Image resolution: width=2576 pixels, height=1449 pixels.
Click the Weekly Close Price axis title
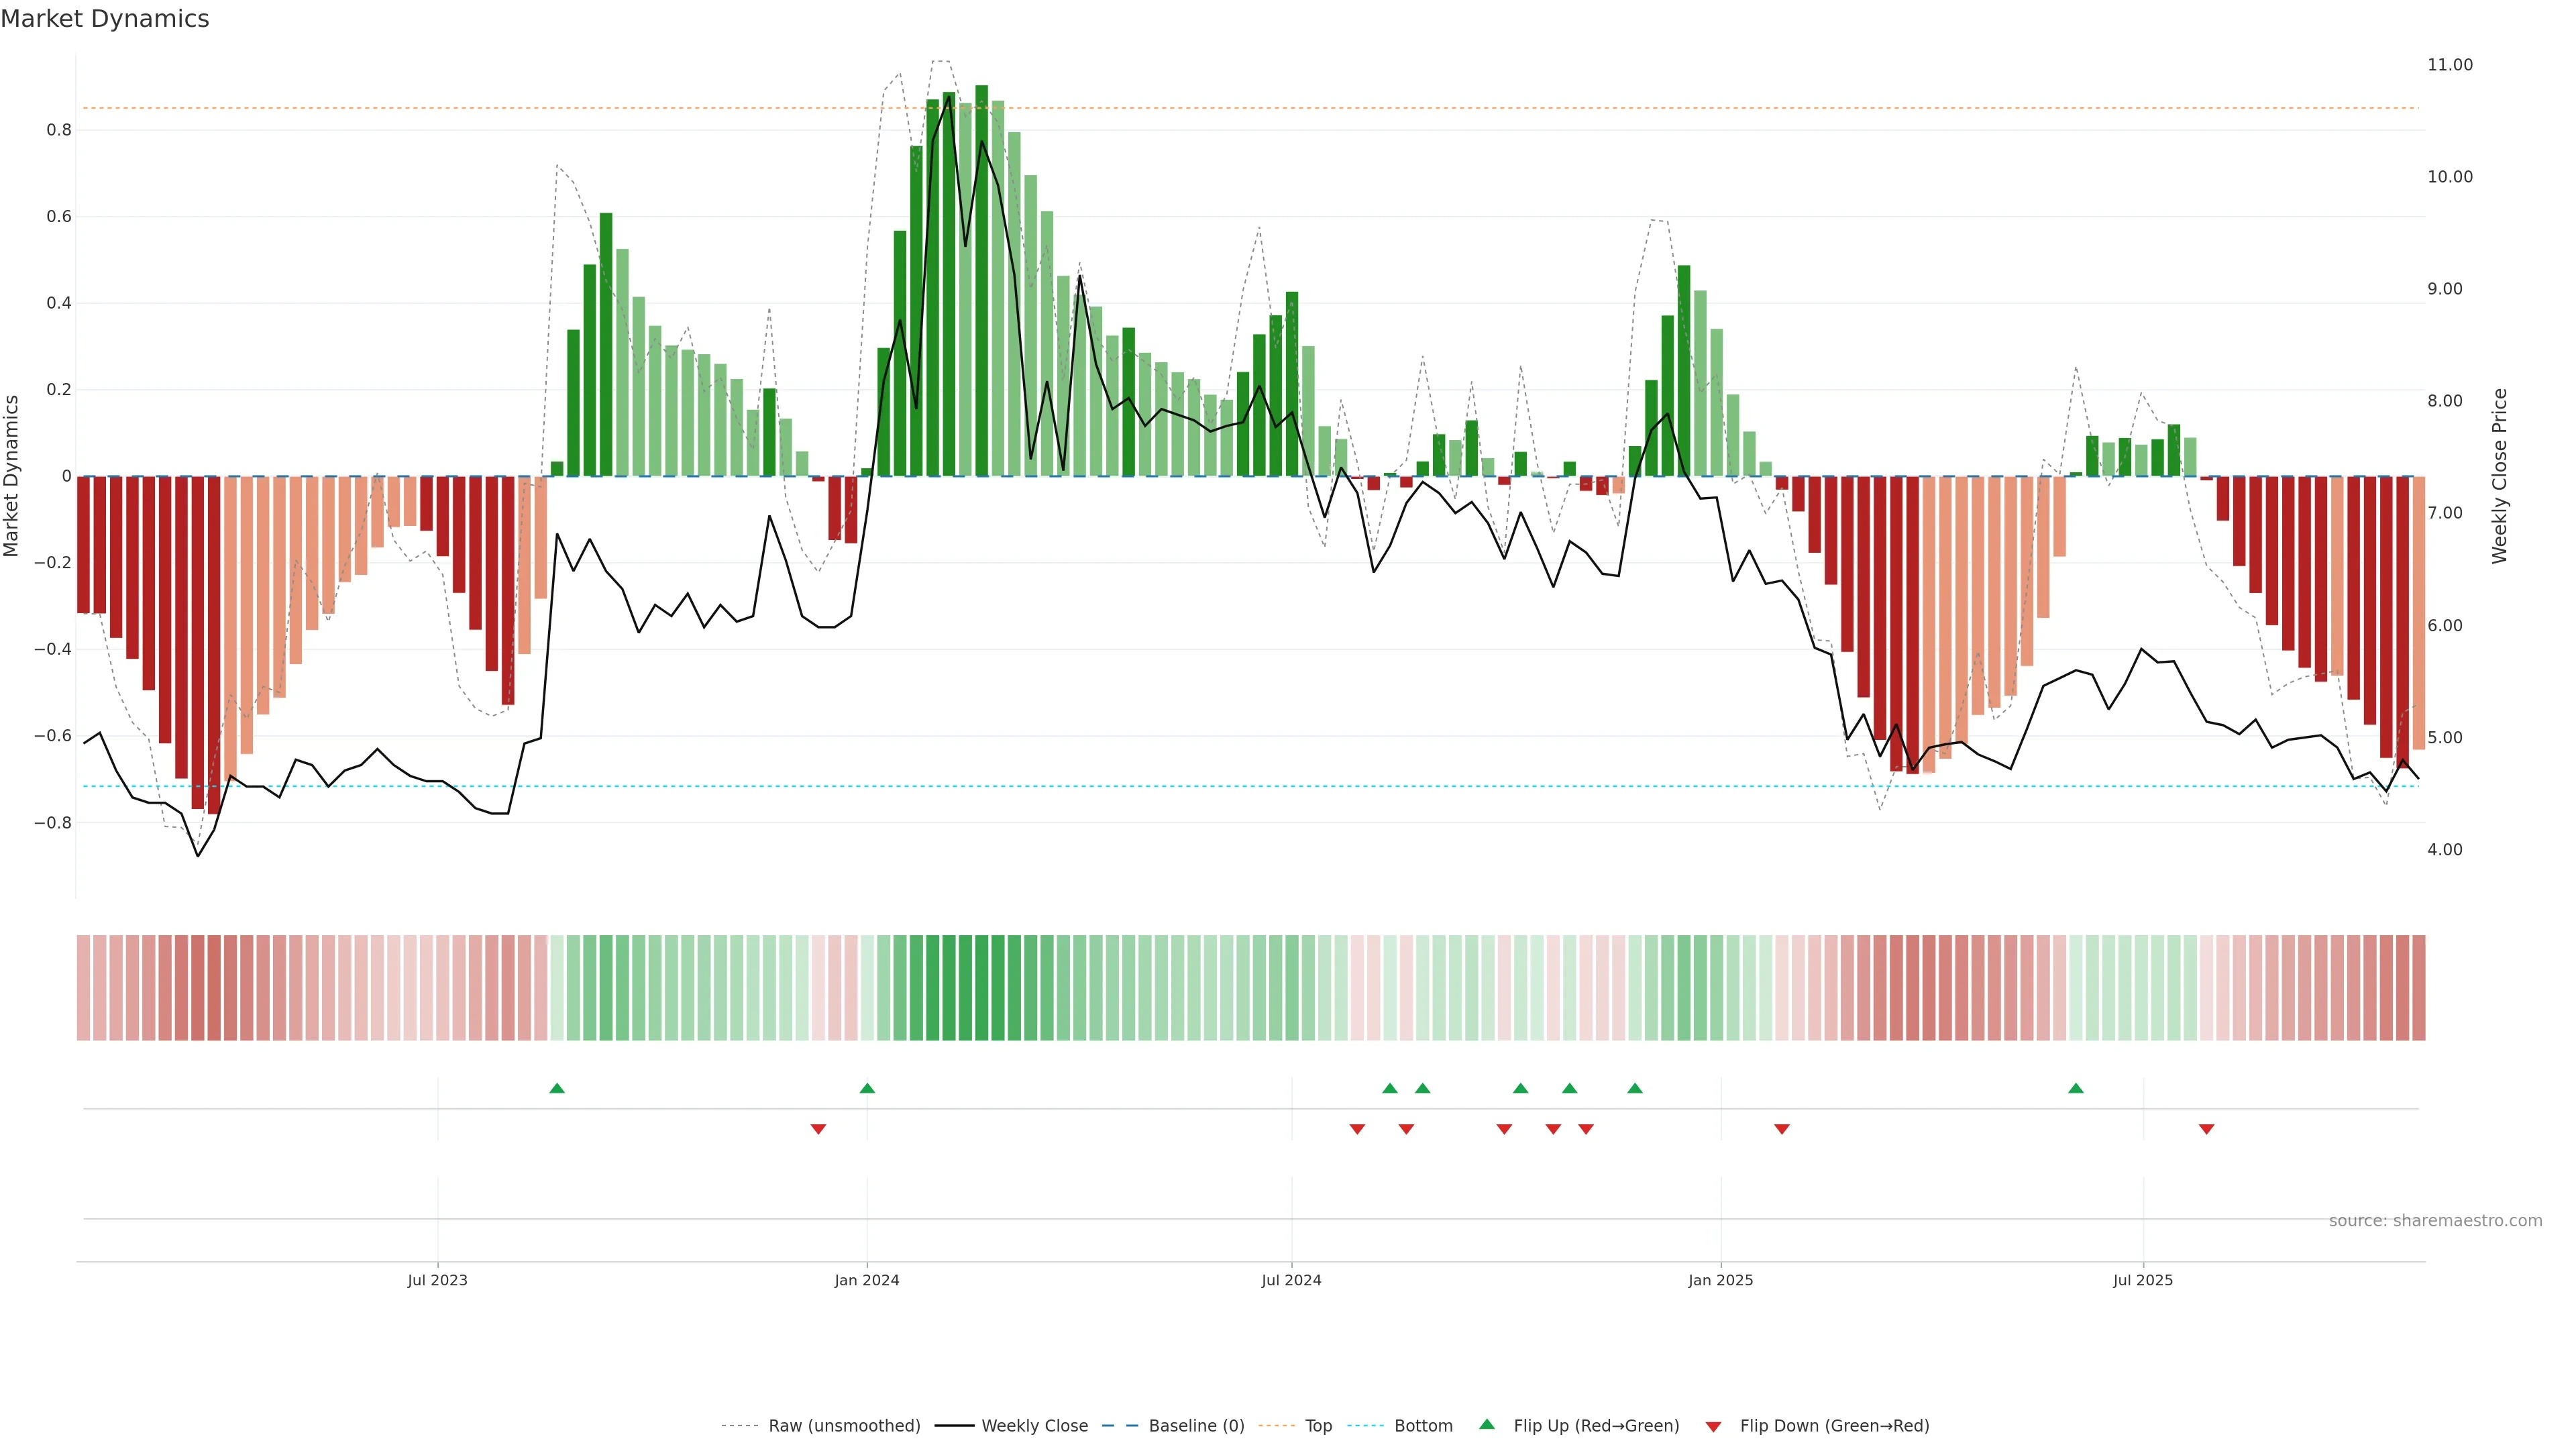(2499, 476)
